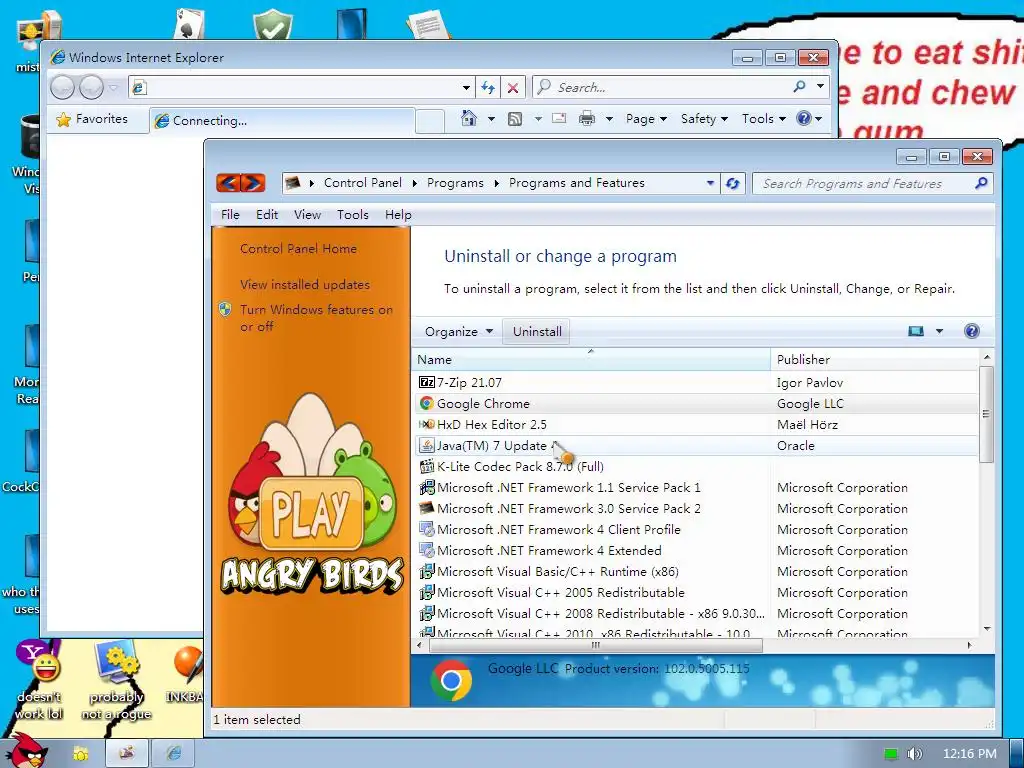Viewport: 1024px width, 768px height.
Task: Click the Control Panel breadcrumb
Action: [362, 183]
